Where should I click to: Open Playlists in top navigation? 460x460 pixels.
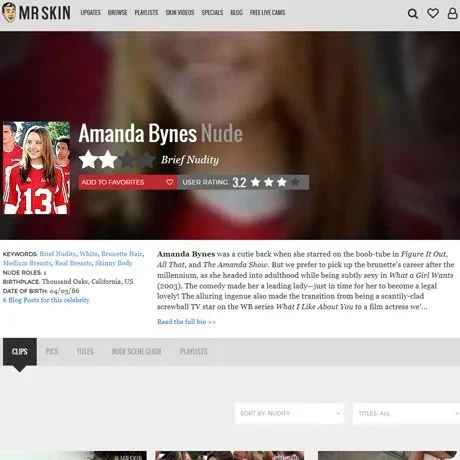coord(146,13)
